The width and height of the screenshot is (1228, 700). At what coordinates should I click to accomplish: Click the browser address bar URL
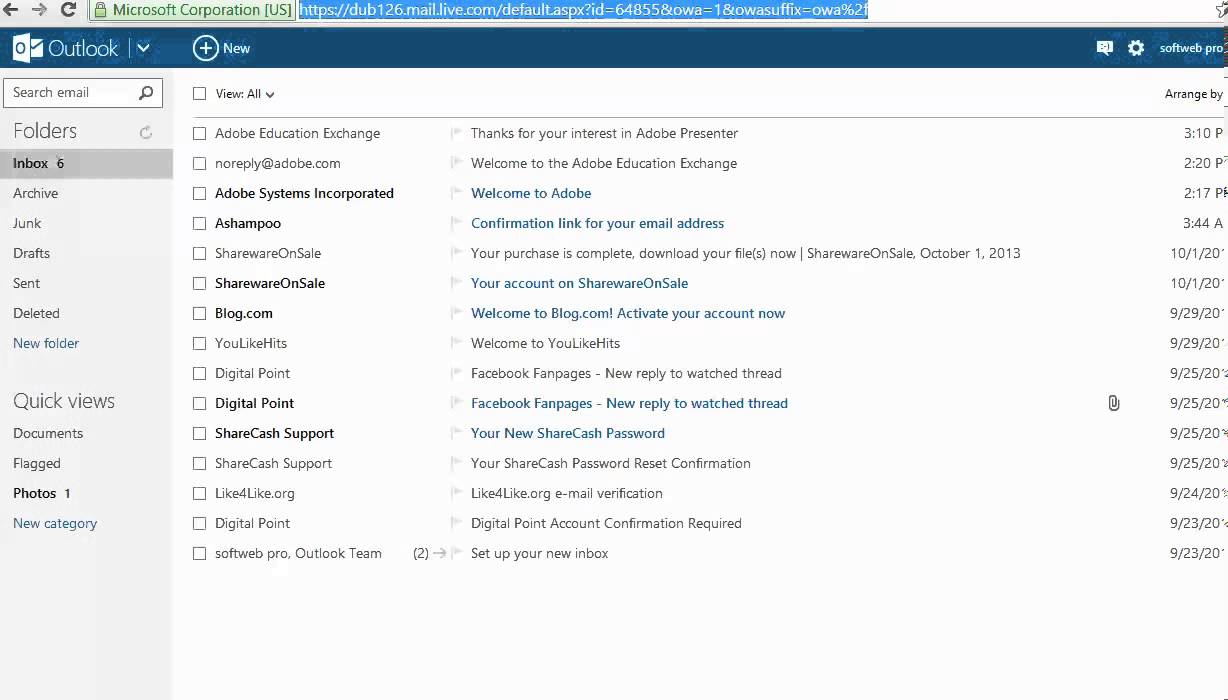click(x=583, y=10)
